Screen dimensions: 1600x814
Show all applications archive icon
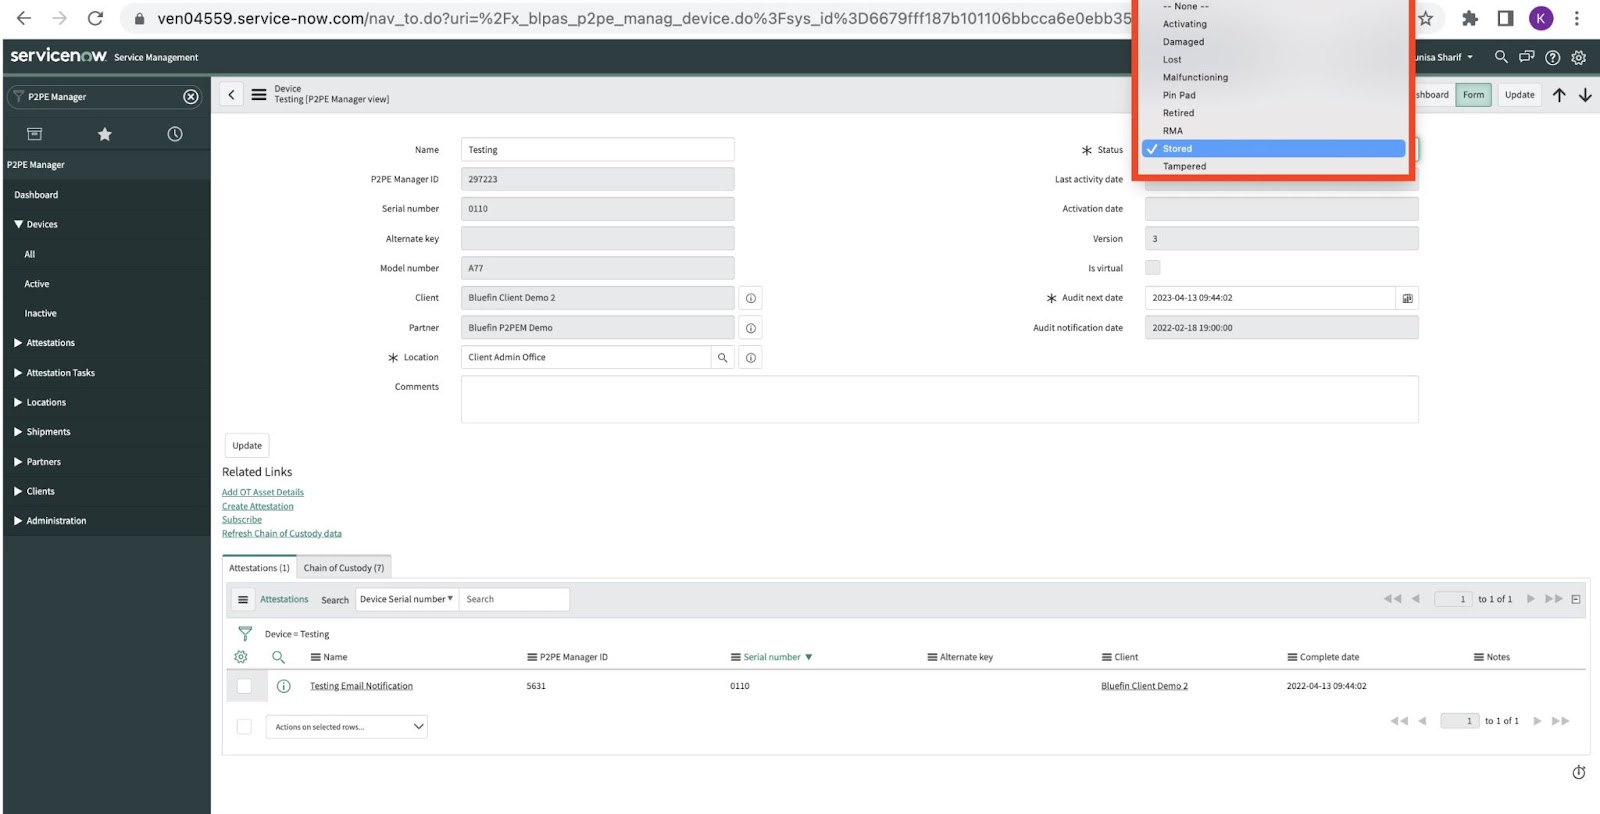[34, 134]
